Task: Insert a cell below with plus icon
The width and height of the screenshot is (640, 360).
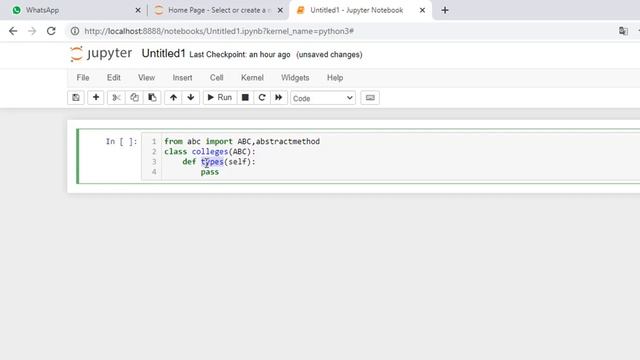Action: click(96, 98)
